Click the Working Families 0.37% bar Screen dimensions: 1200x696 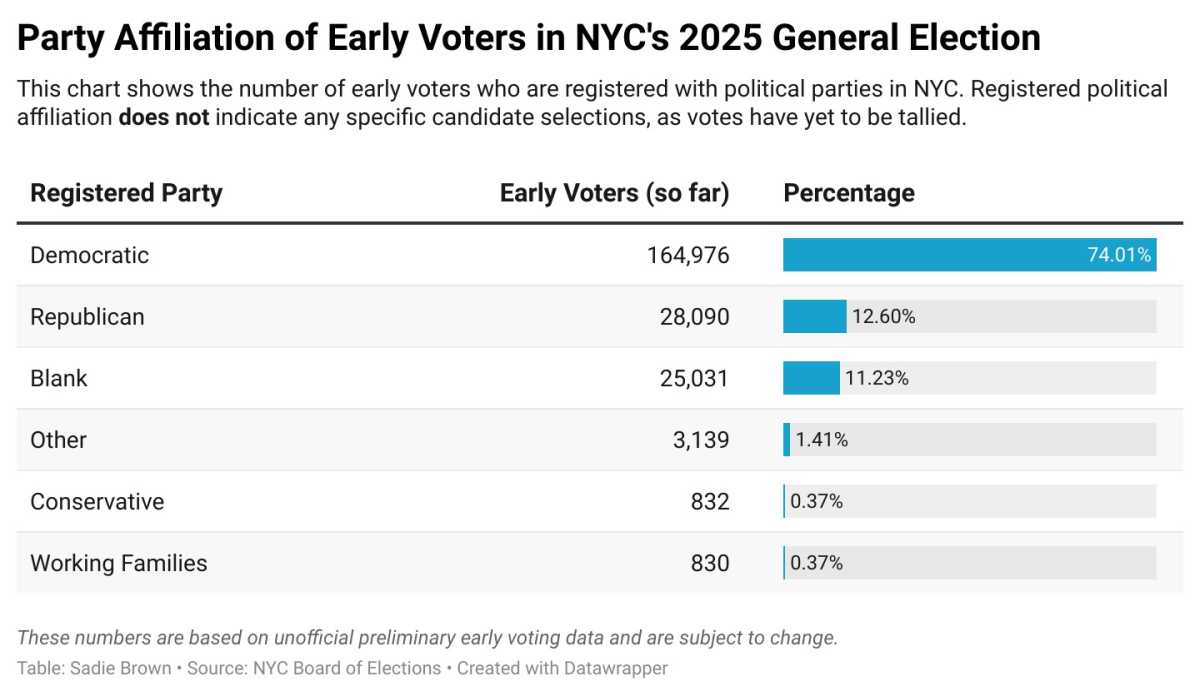click(785, 563)
